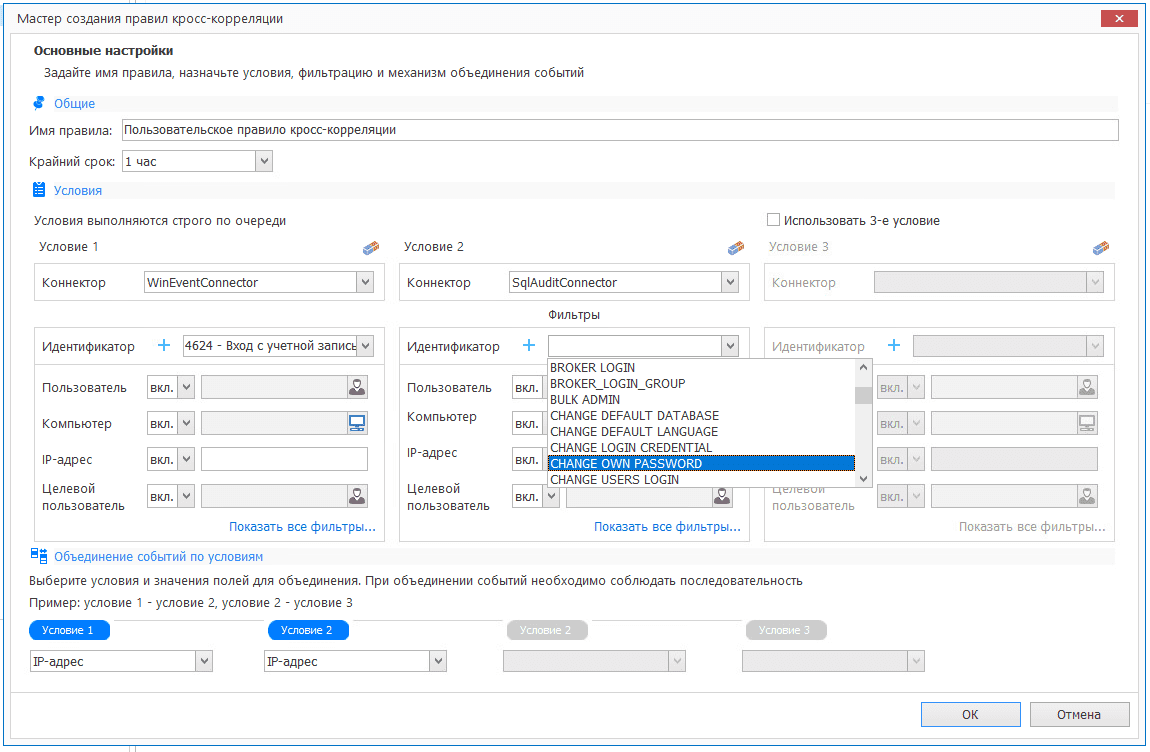Open the SqlAuditConnector connector dropdown
The height and width of the screenshot is (752, 1150).
(x=730, y=283)
